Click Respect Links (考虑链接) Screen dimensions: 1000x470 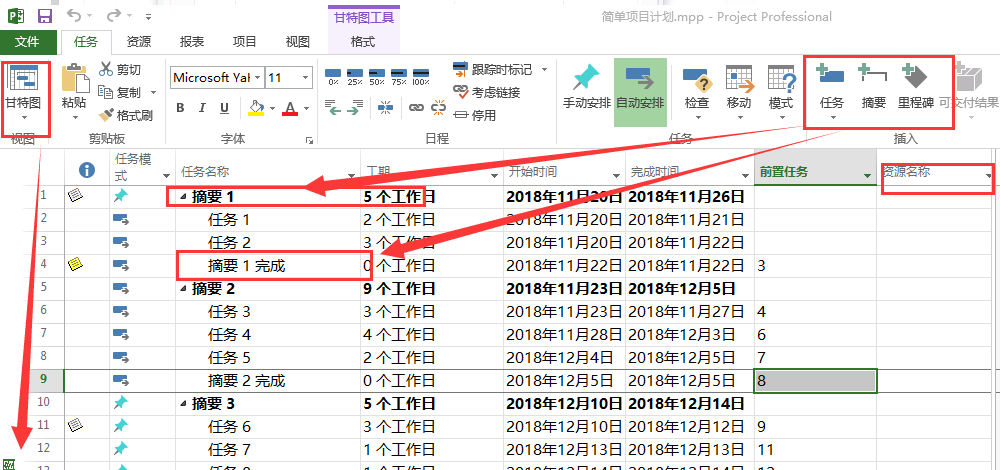pos(487,92)
